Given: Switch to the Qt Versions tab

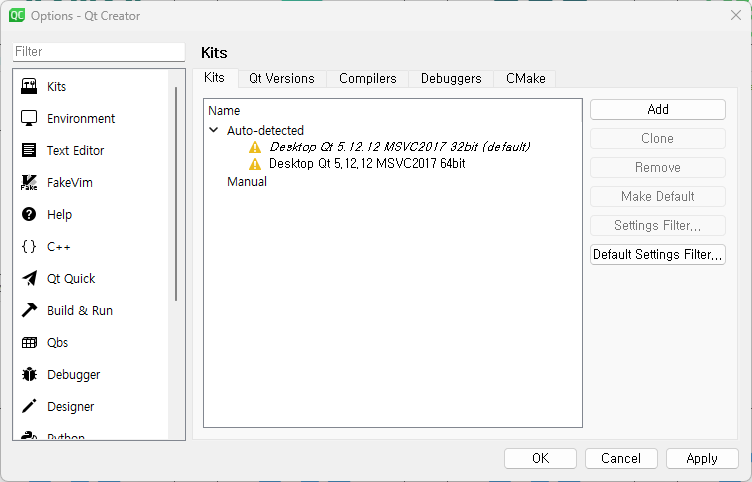Looking at the screenshot, I should (x=282, y=79).
